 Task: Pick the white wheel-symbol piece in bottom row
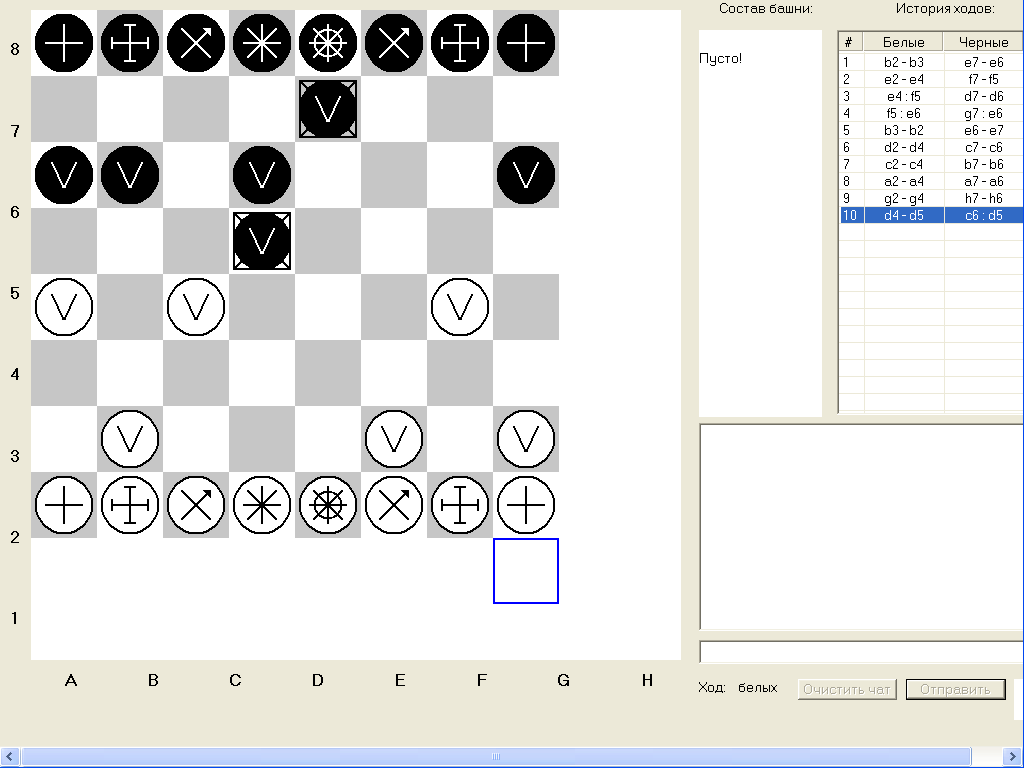(x=328, y=505)
